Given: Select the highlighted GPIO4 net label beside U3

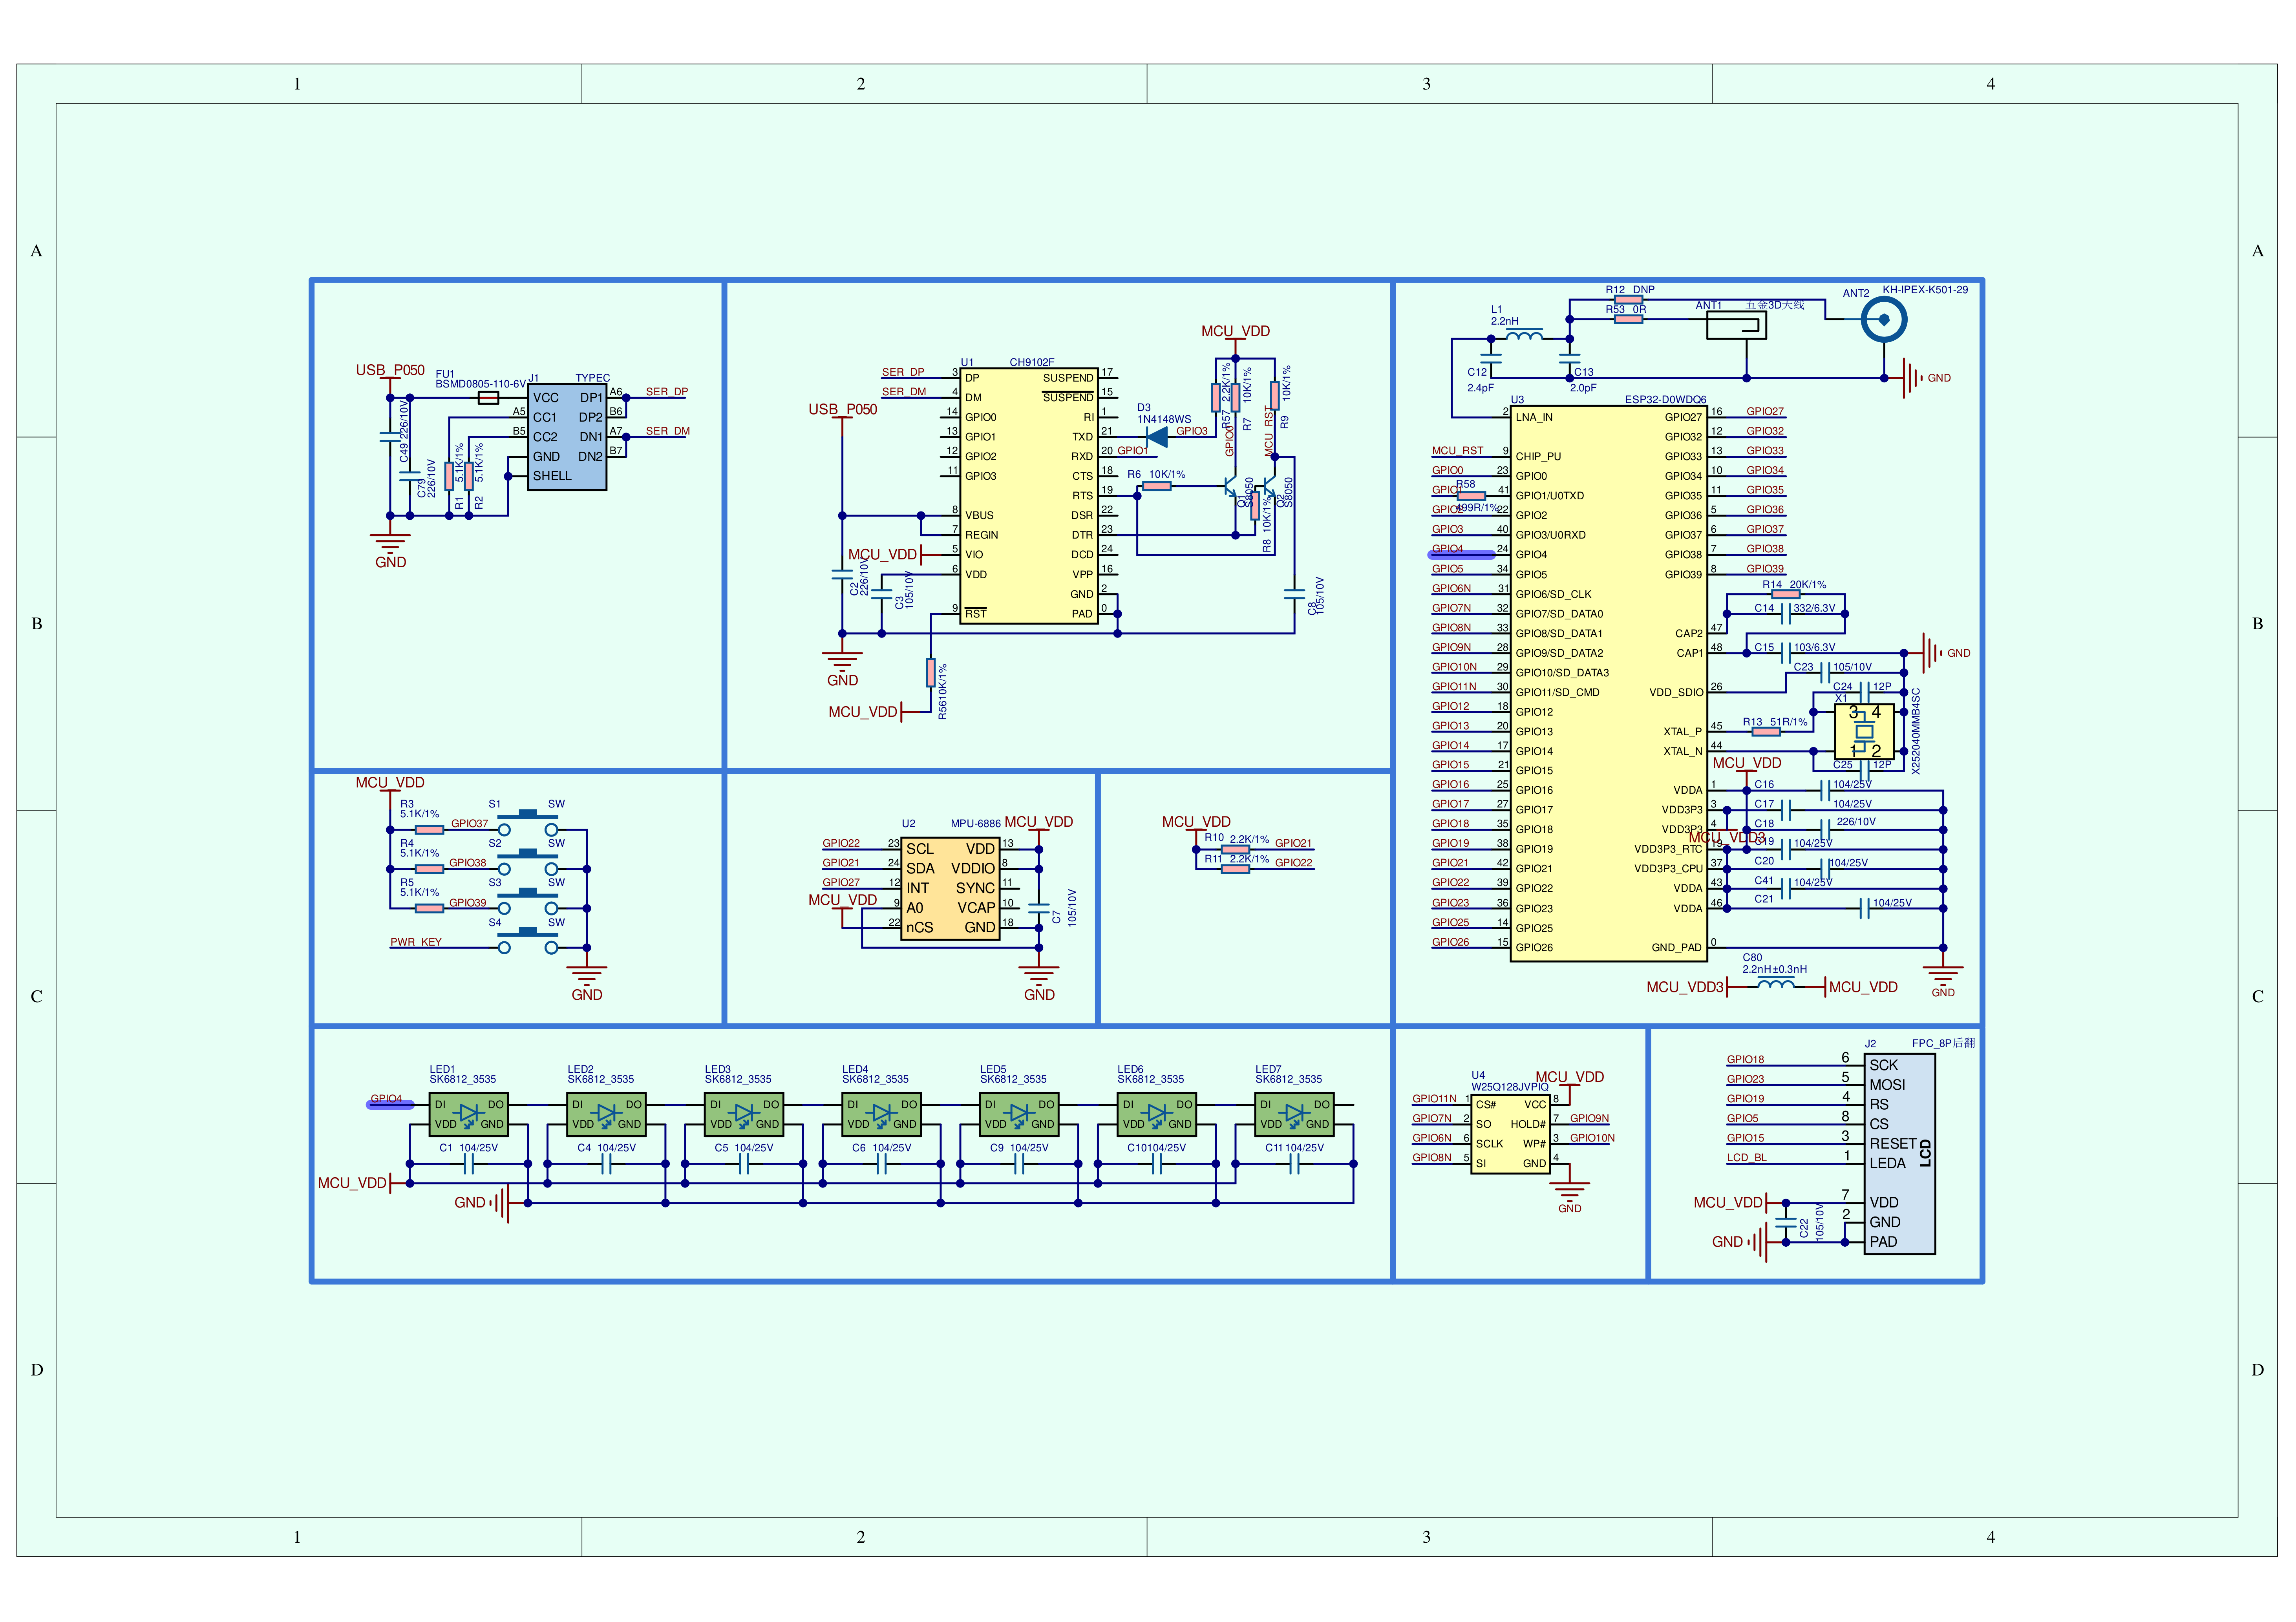Looking at the screenshot, I should [1447, 549].
